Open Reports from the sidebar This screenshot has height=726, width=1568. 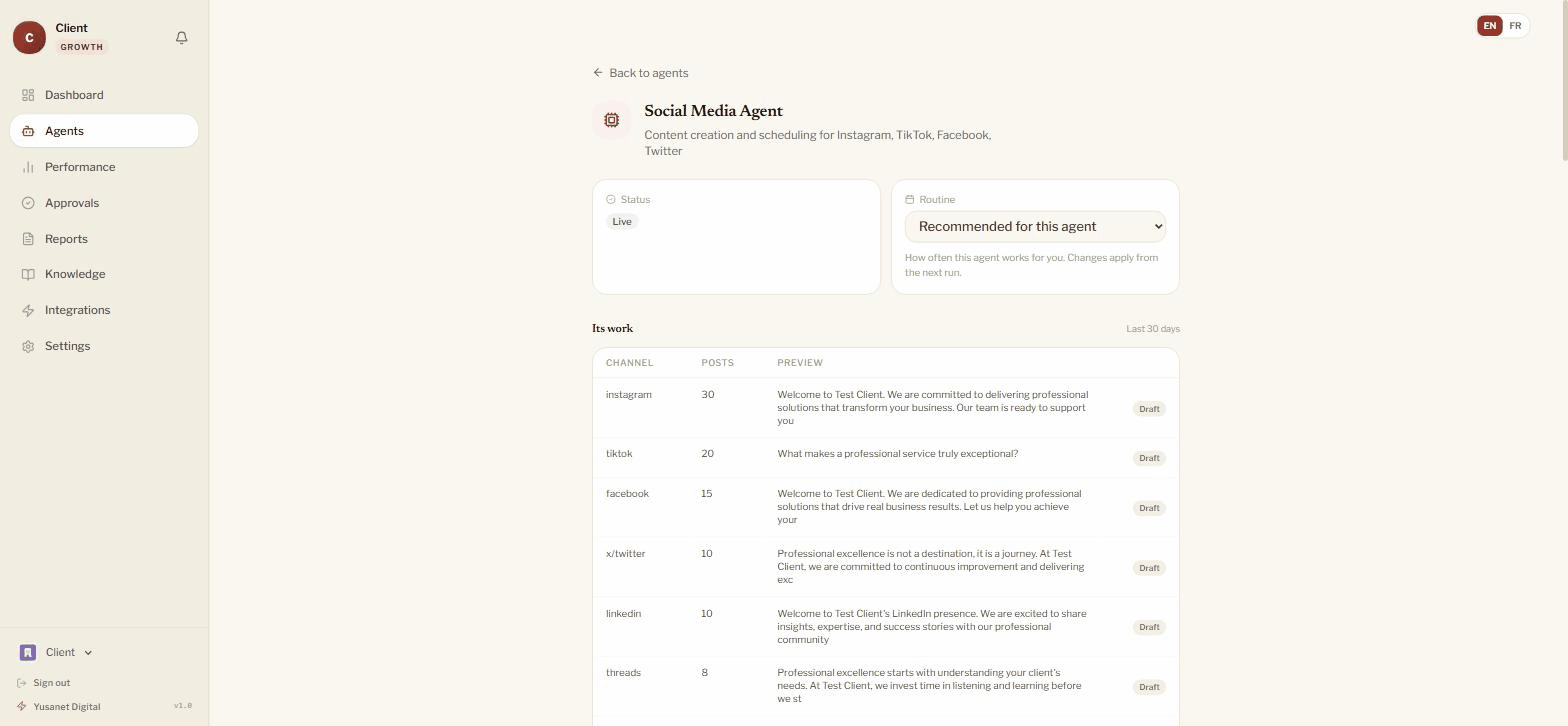click(x=104, y=239)
